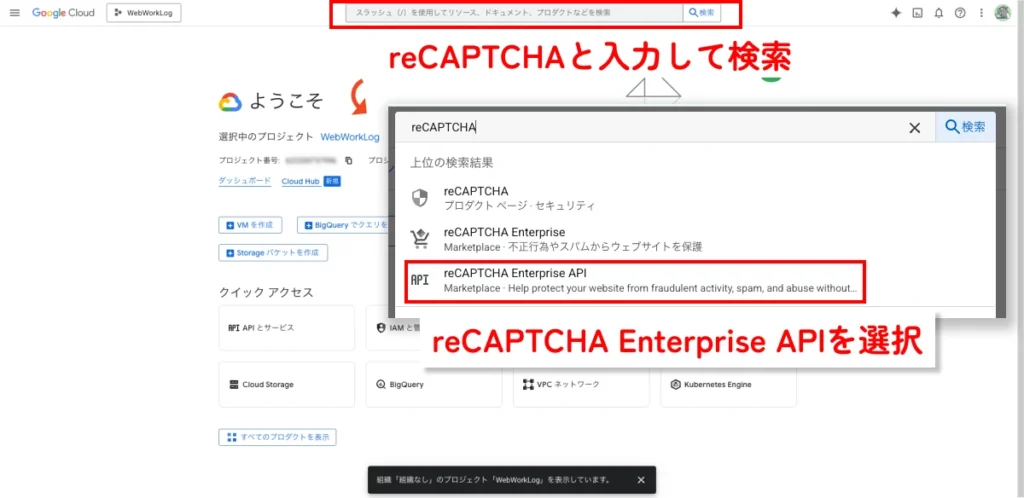Click the top search input field
This screenshot has width=1024, height=498.
click(x=510, y=13)
